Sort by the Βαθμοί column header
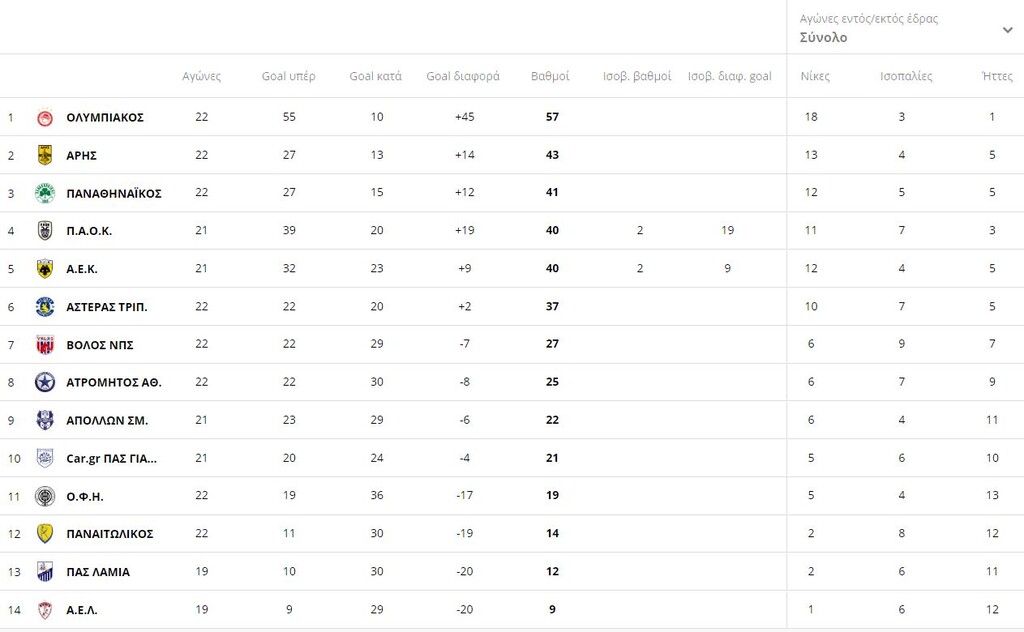This screenshot has width=1024, height=632. 550,76
